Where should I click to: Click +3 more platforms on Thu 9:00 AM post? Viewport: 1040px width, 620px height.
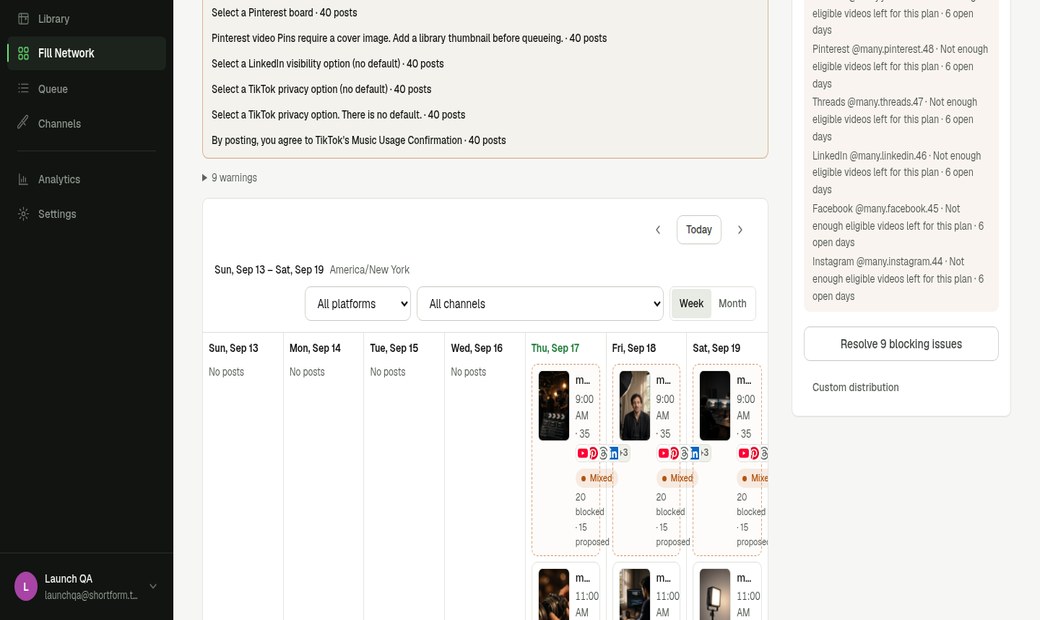pos(623,453)
